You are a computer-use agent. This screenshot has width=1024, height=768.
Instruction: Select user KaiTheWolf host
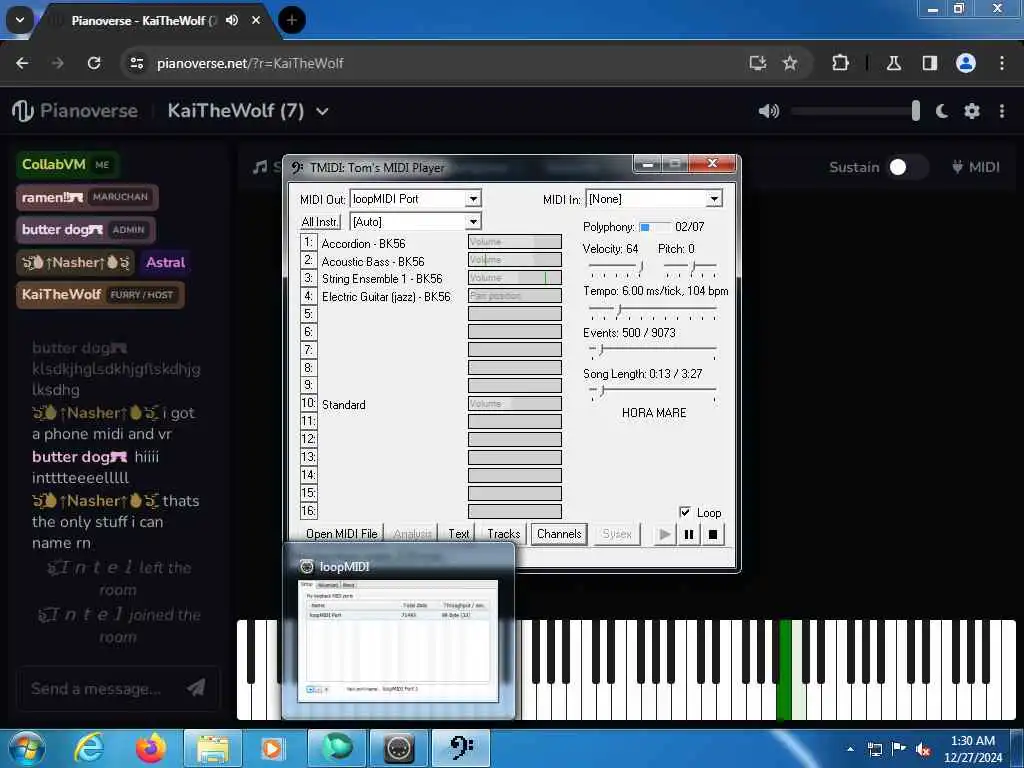pyautogui.click(x=100, y=295)
